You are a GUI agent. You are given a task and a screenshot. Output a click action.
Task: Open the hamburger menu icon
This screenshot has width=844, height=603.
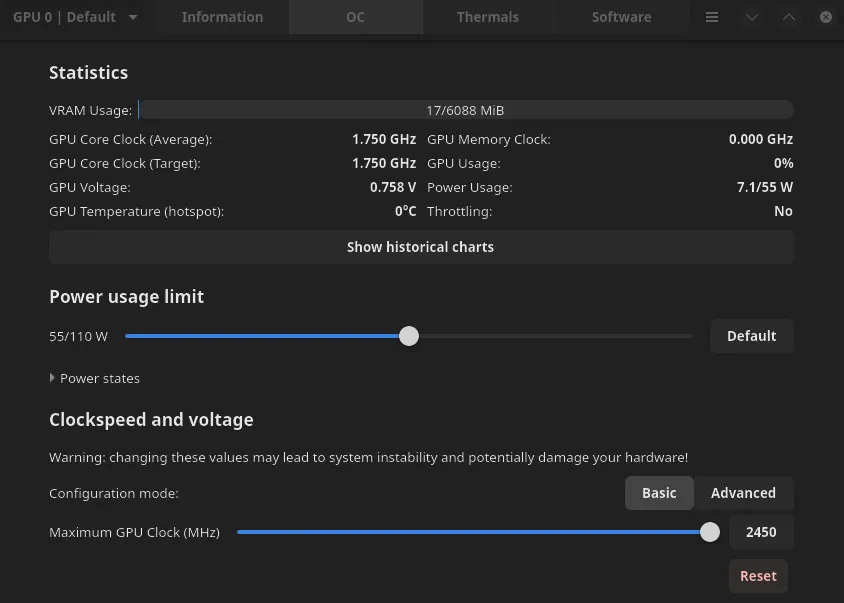712,17
